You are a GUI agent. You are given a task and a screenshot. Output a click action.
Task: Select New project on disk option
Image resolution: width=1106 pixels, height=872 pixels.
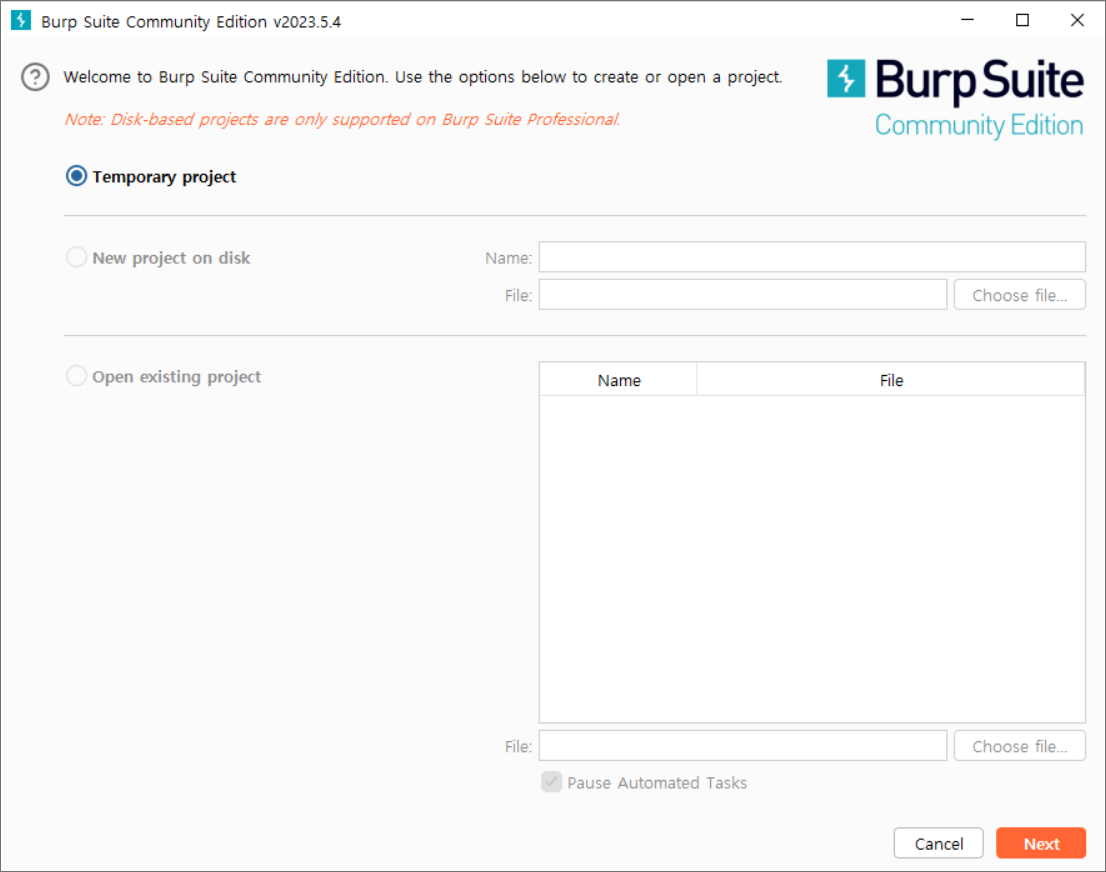pyautogui.click(x=76, y=257)
